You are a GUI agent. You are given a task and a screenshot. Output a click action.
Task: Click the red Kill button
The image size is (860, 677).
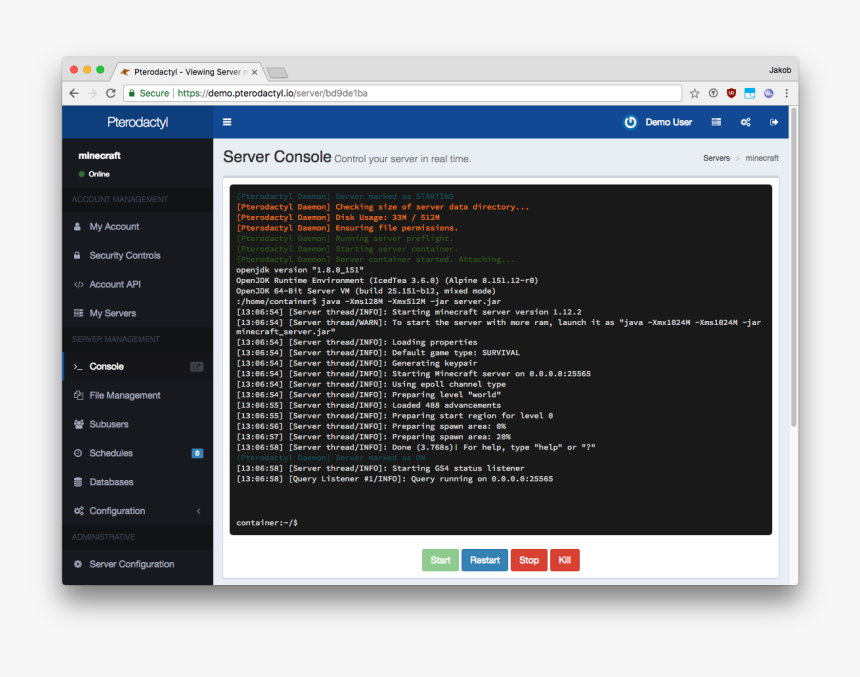(x=565, y=560)
